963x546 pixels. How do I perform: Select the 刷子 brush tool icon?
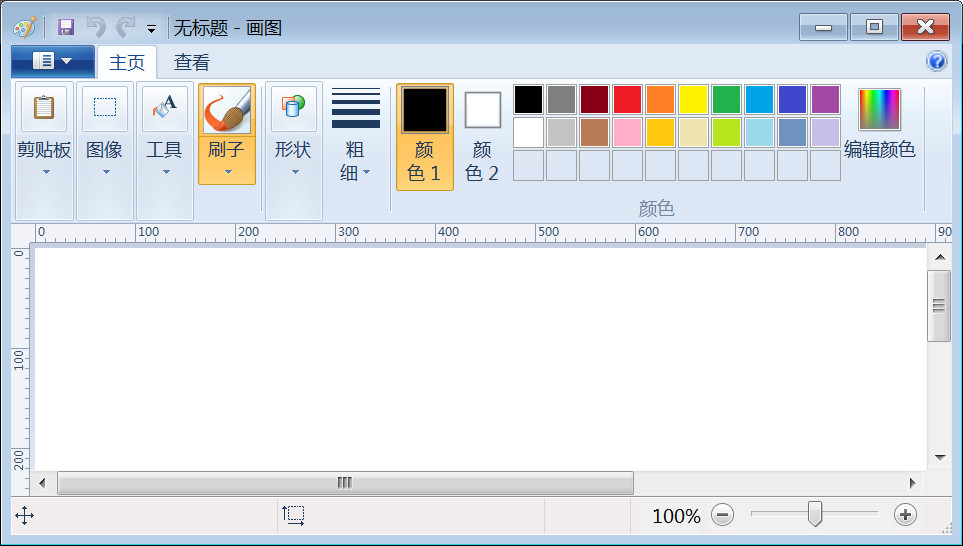pos(227,110)
